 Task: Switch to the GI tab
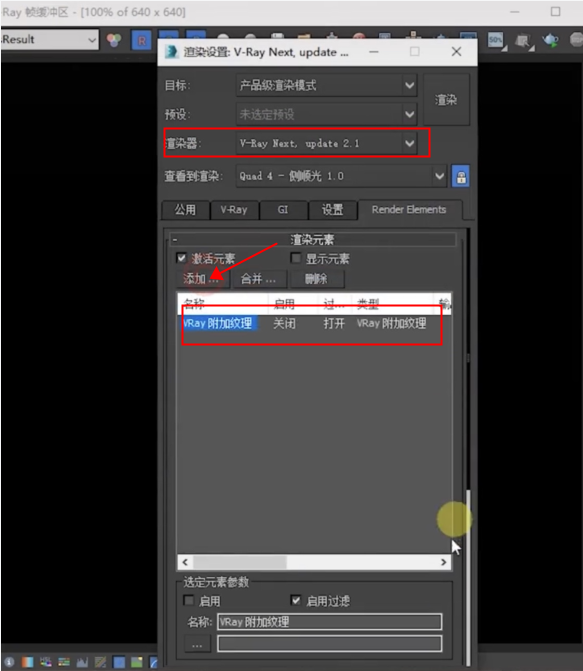coord(283,210)
